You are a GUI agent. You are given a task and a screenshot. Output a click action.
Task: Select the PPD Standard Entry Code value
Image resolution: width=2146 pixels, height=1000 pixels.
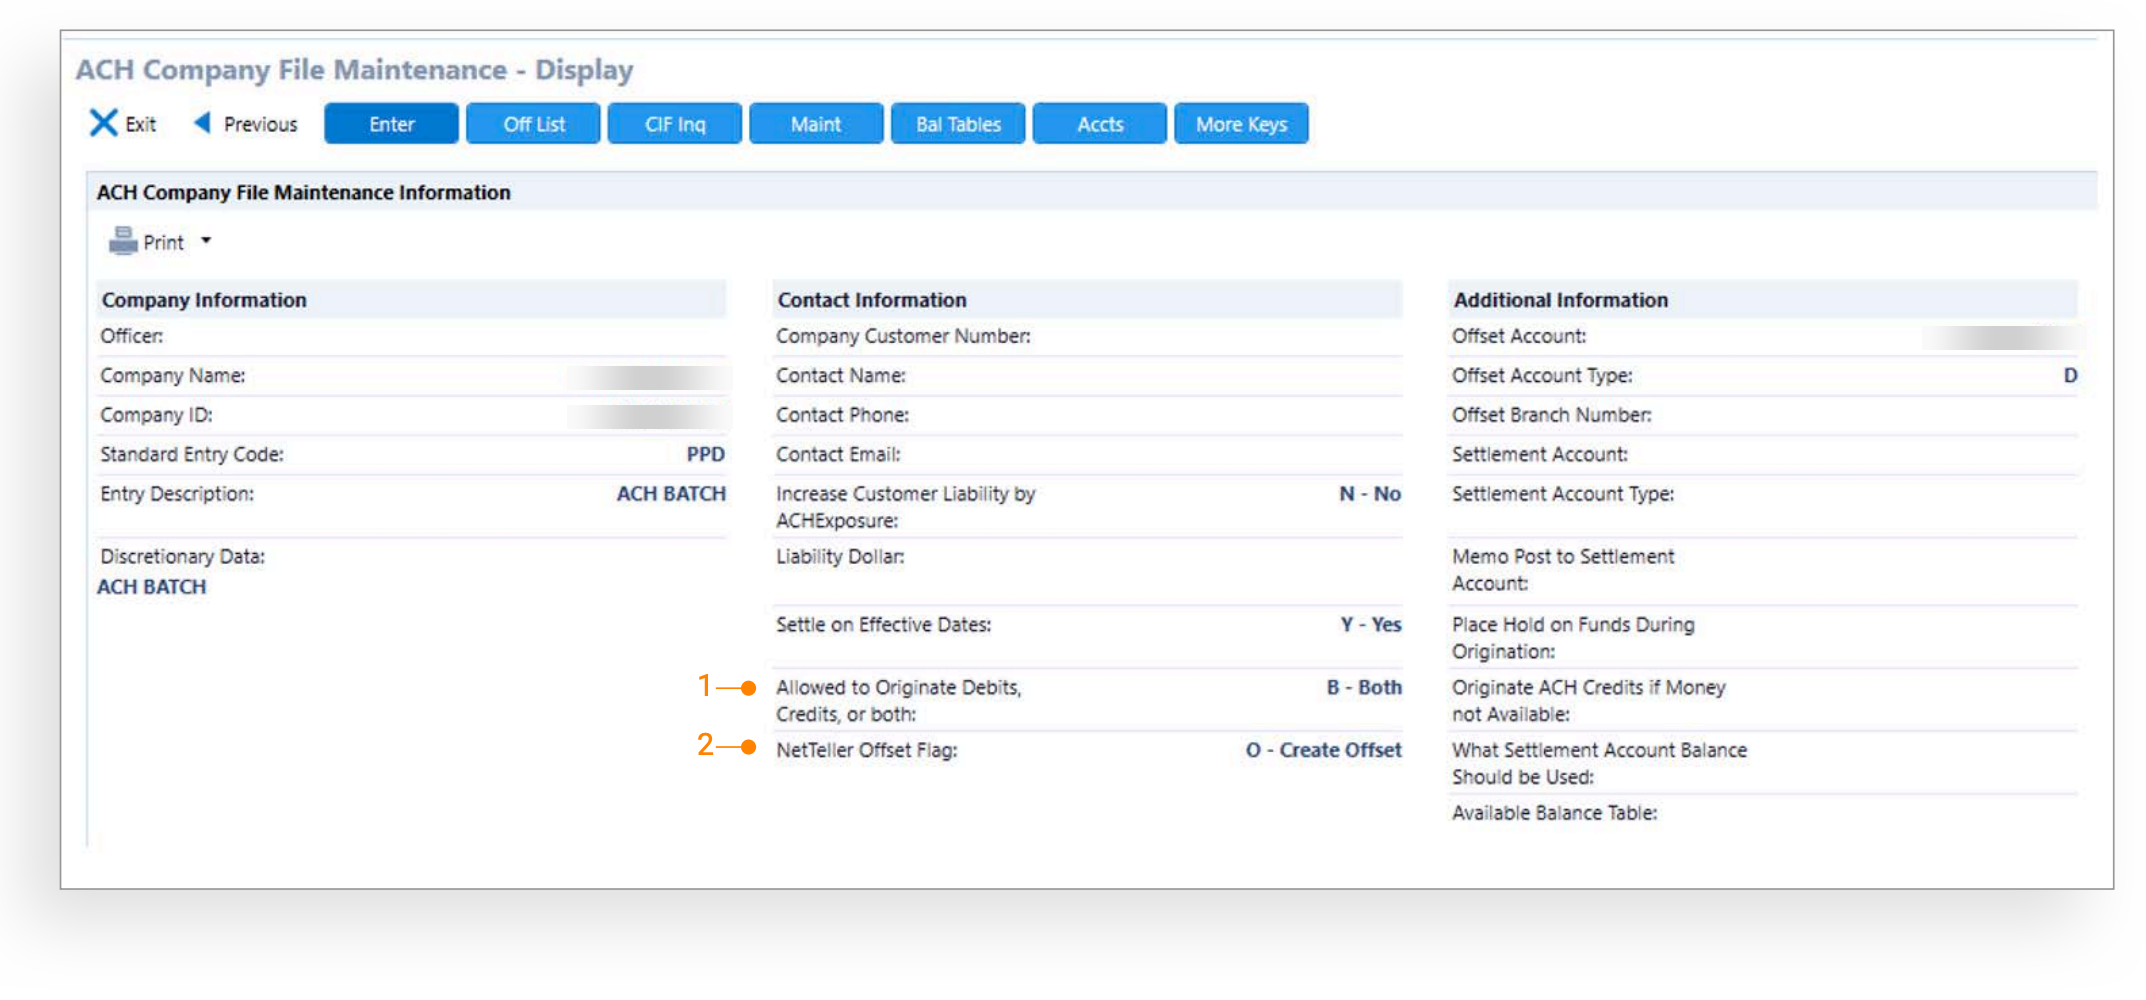(705, 454)
